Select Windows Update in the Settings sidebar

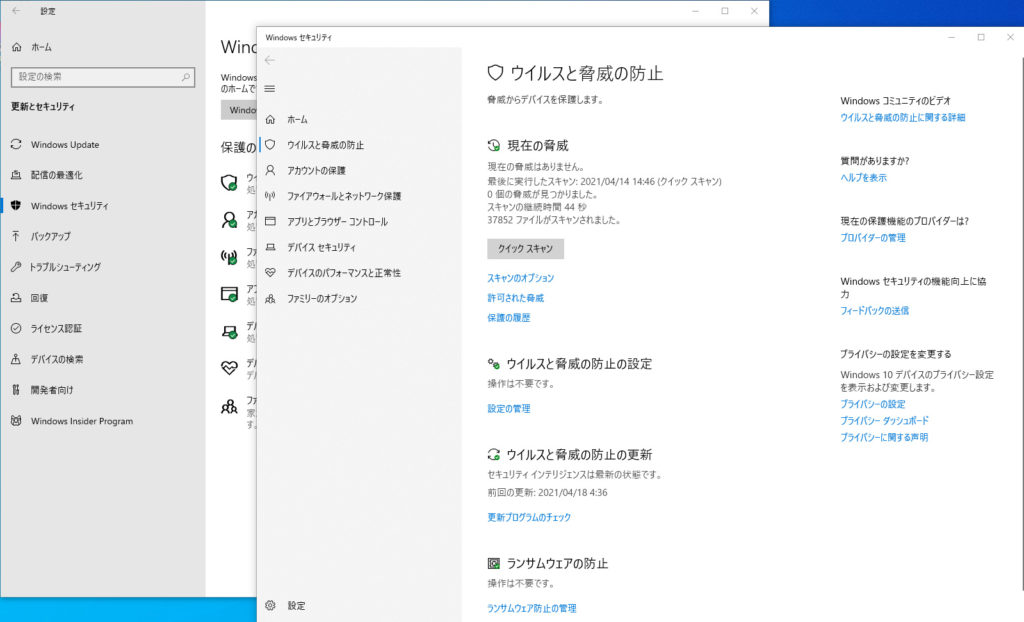point(65,145)
